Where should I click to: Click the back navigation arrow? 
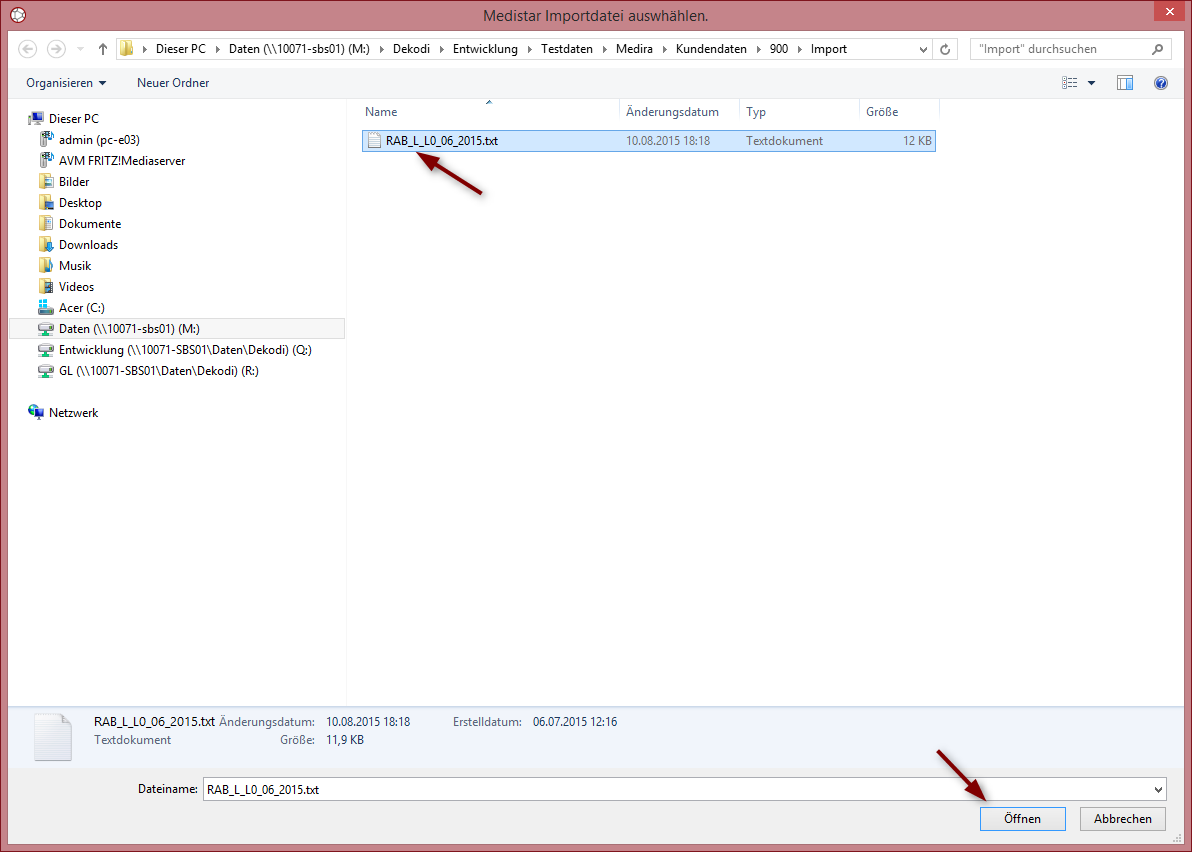(27, 49)
